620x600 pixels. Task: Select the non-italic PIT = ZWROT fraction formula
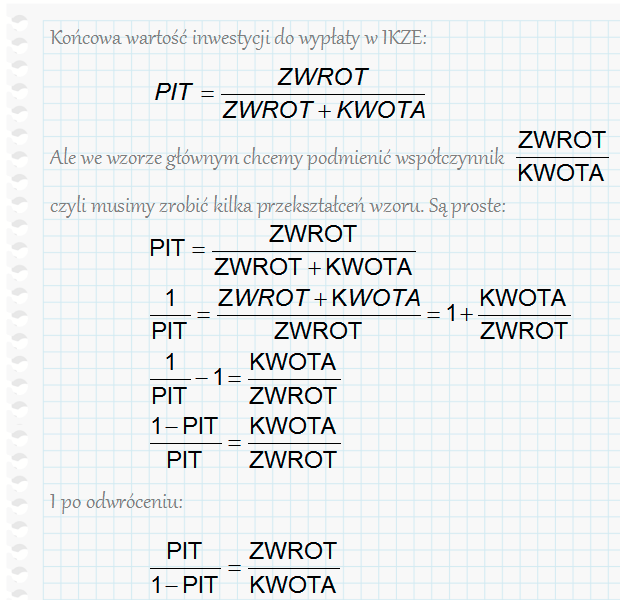[282, 250]
